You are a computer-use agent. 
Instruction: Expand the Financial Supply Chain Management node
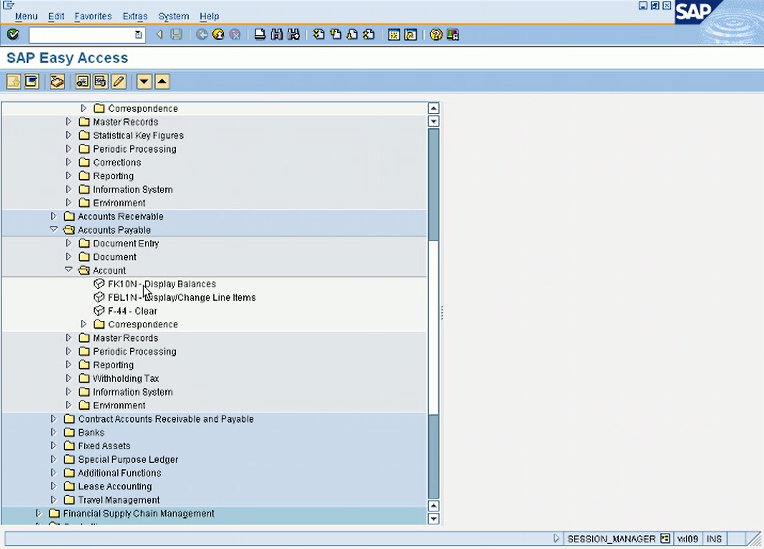pyautogui.click(x=38, y=513)
